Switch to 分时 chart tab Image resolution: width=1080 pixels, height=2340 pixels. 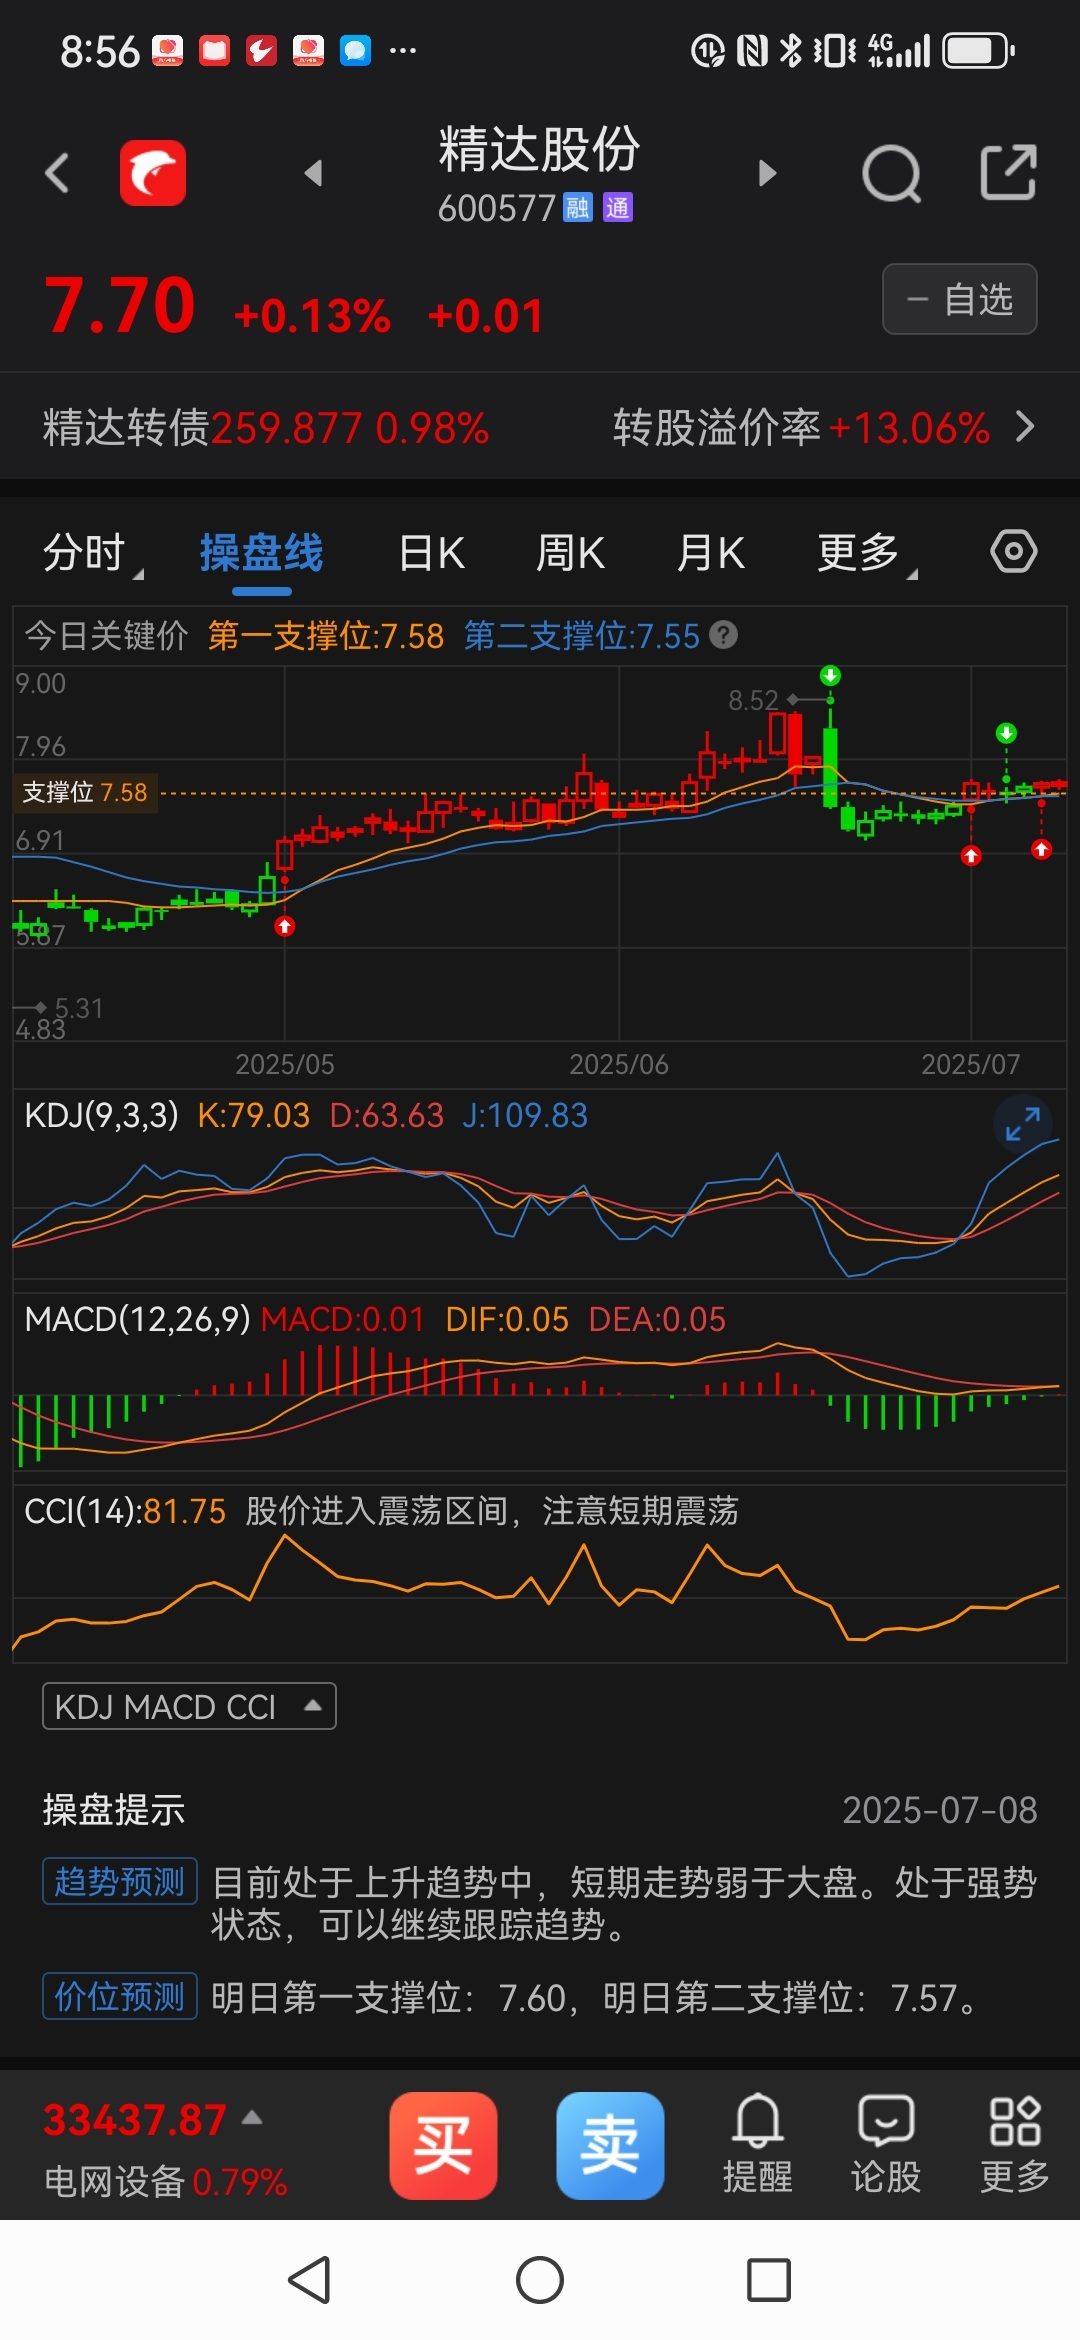coord(85,553)
